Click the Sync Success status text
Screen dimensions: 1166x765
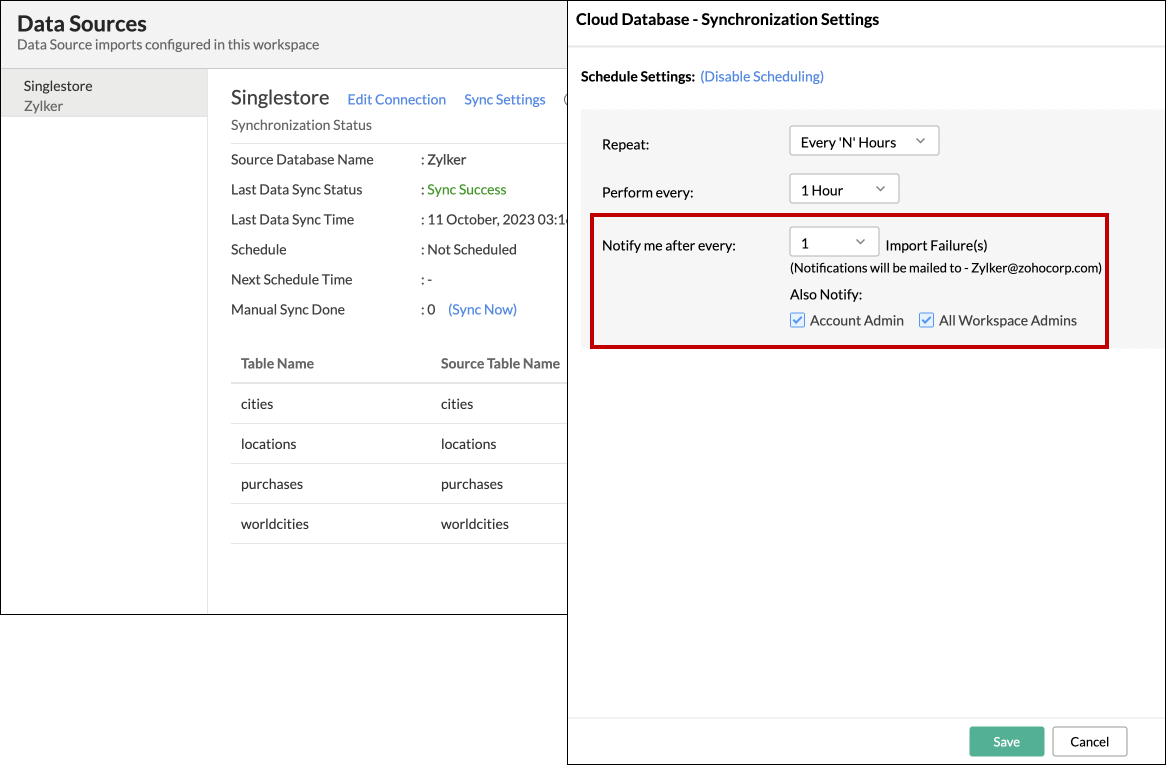pos(466,189)
